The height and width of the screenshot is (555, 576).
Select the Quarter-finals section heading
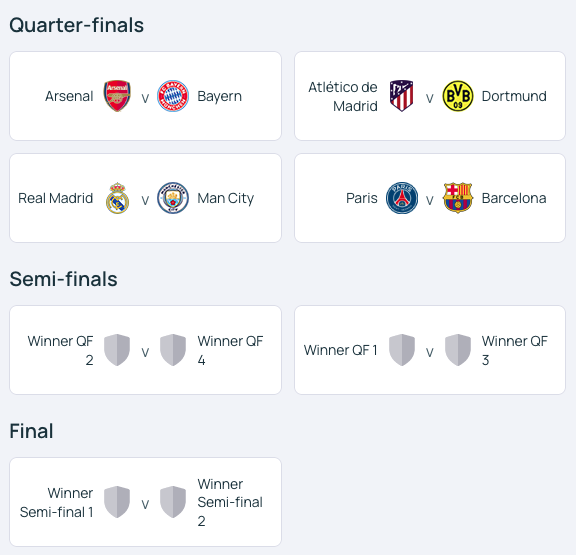click(76, 25)
